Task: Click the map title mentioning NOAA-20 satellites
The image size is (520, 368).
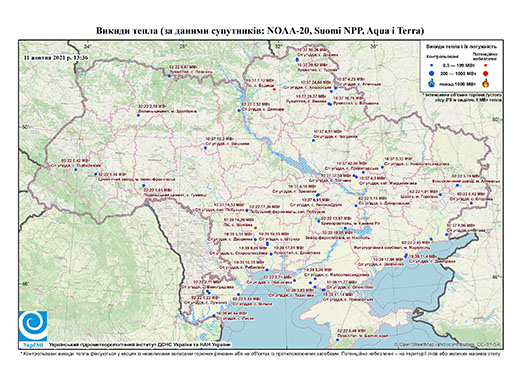Action: [260, 31]
